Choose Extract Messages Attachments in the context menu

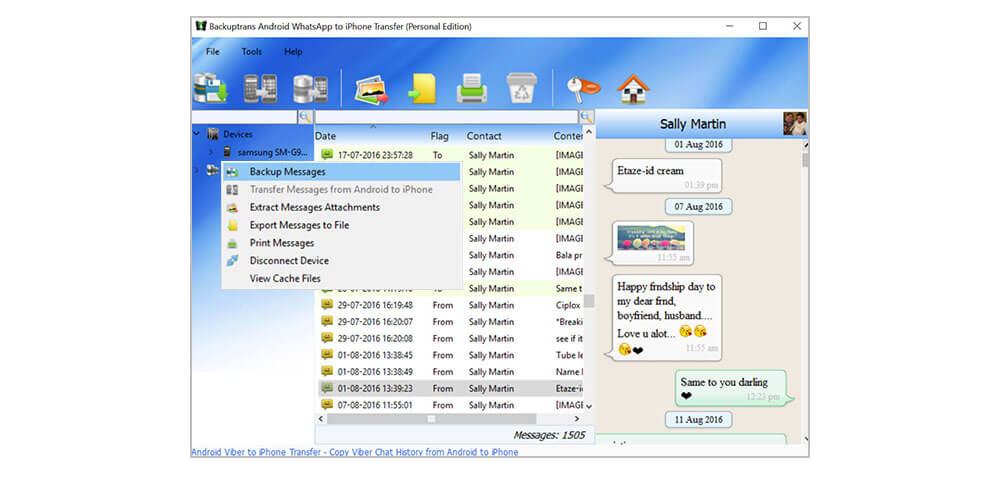coord(341,207)
